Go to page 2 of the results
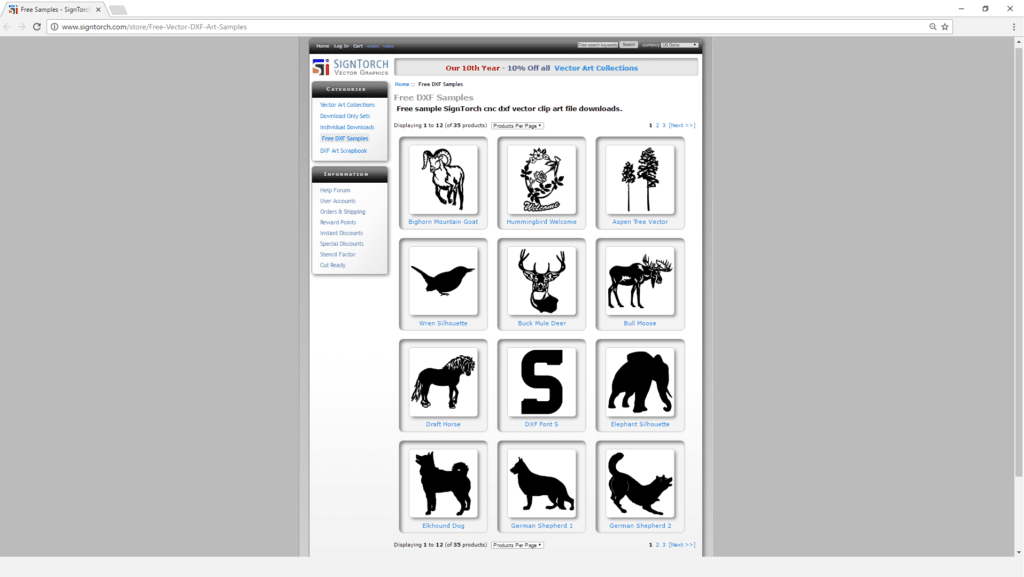This screenshot has height=577, width=1024. click(x=655, y=125)
